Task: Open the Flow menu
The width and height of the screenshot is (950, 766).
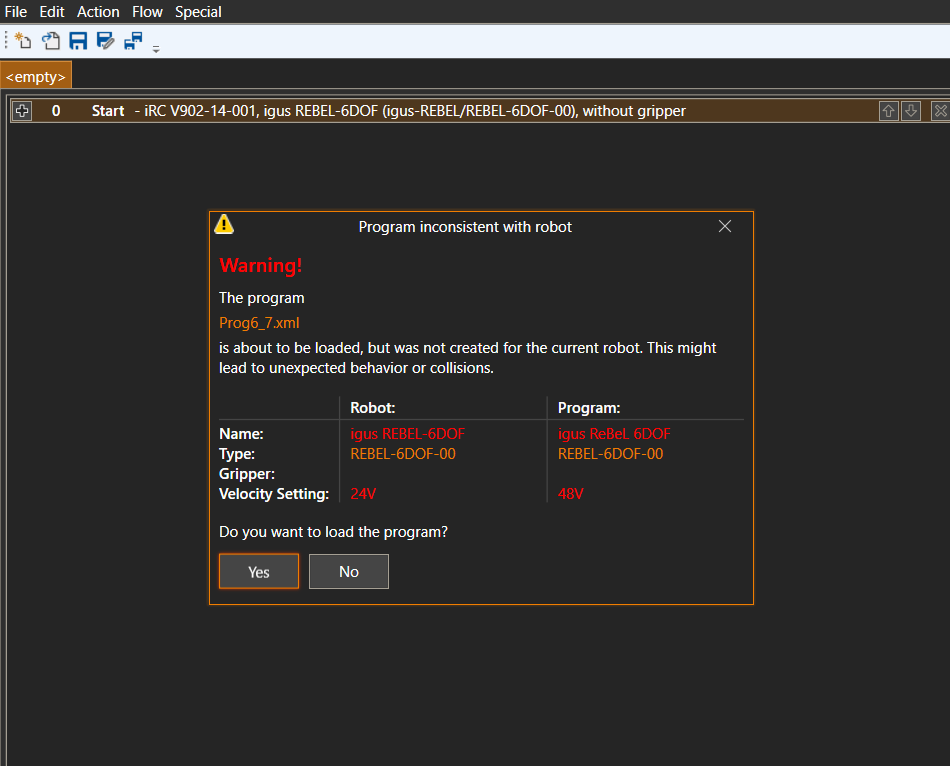Action: (147, 12)
